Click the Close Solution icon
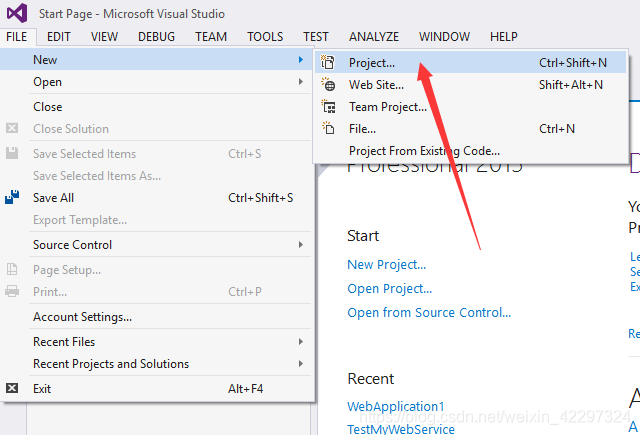Image resolution: width=640 pixels, height=435 pixels. pyautogui.click(x=12, y=128)
